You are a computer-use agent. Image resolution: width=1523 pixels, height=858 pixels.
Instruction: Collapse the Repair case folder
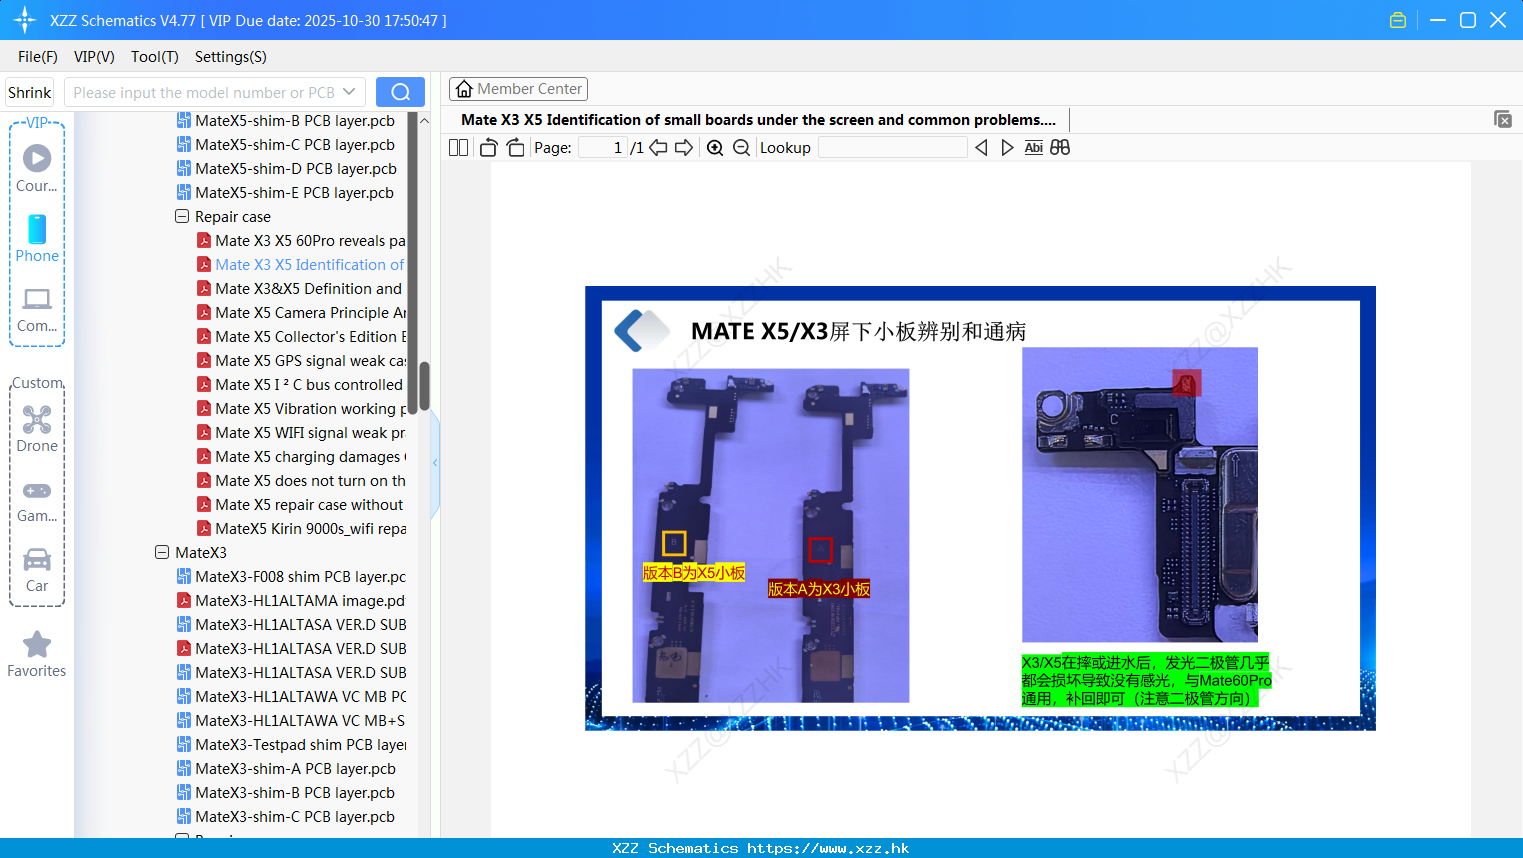click(182, 216)
